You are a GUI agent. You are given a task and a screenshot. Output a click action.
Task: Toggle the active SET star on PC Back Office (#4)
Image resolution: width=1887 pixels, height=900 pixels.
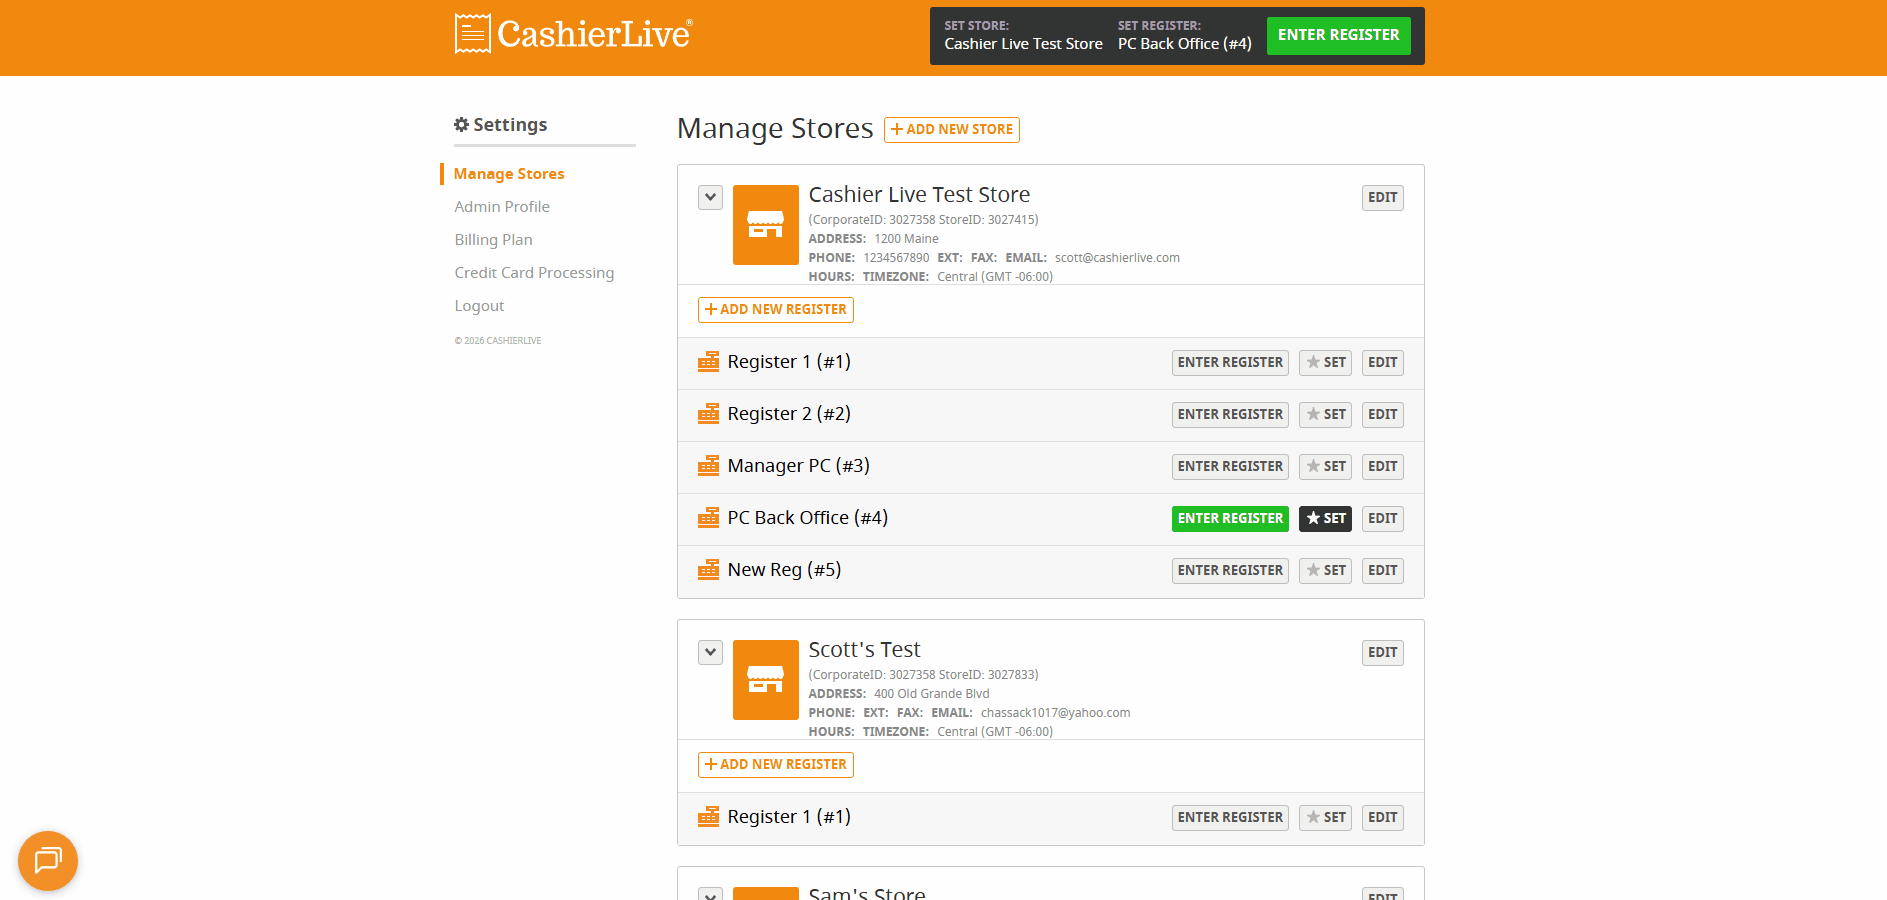point(1325,519)
